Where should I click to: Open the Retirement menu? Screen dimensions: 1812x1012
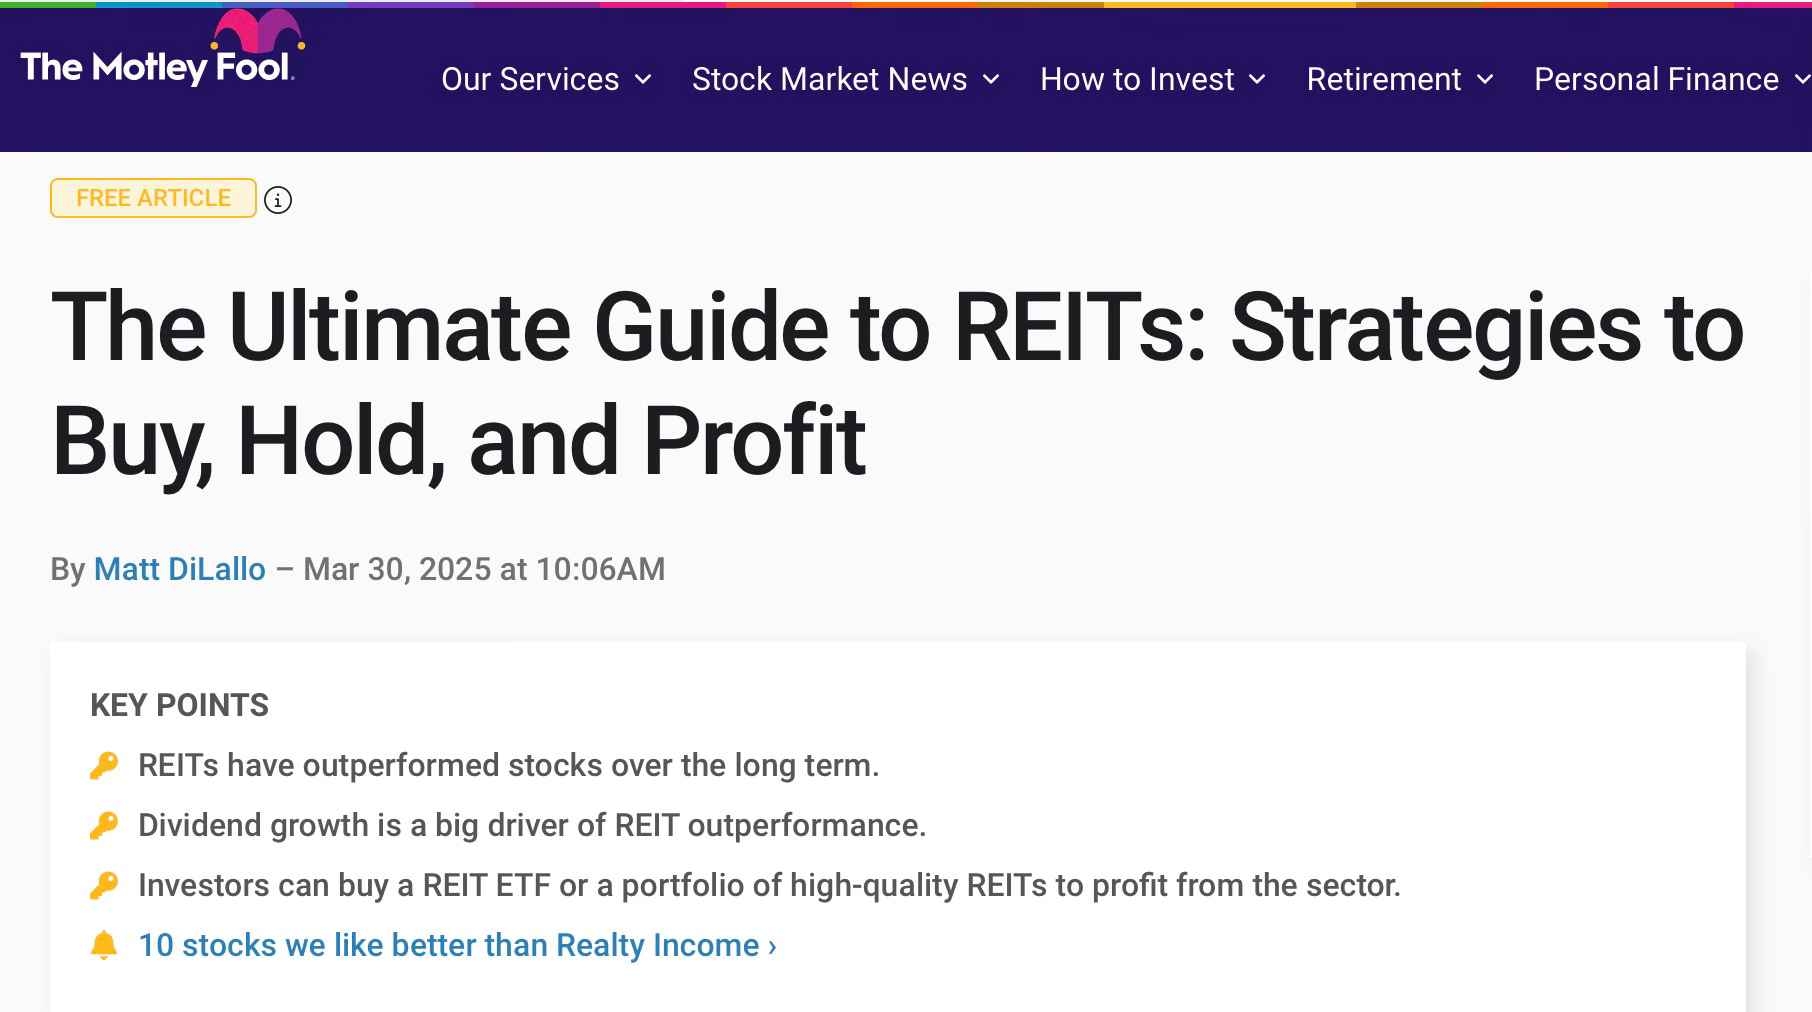[x=1400, y=79]
